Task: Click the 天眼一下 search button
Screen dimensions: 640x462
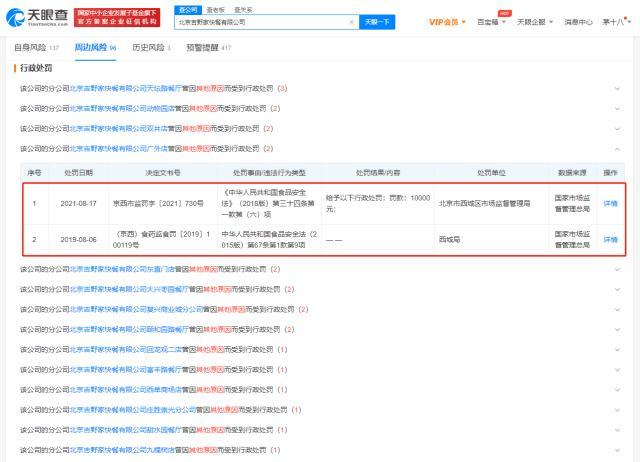Action: [377, 22]
